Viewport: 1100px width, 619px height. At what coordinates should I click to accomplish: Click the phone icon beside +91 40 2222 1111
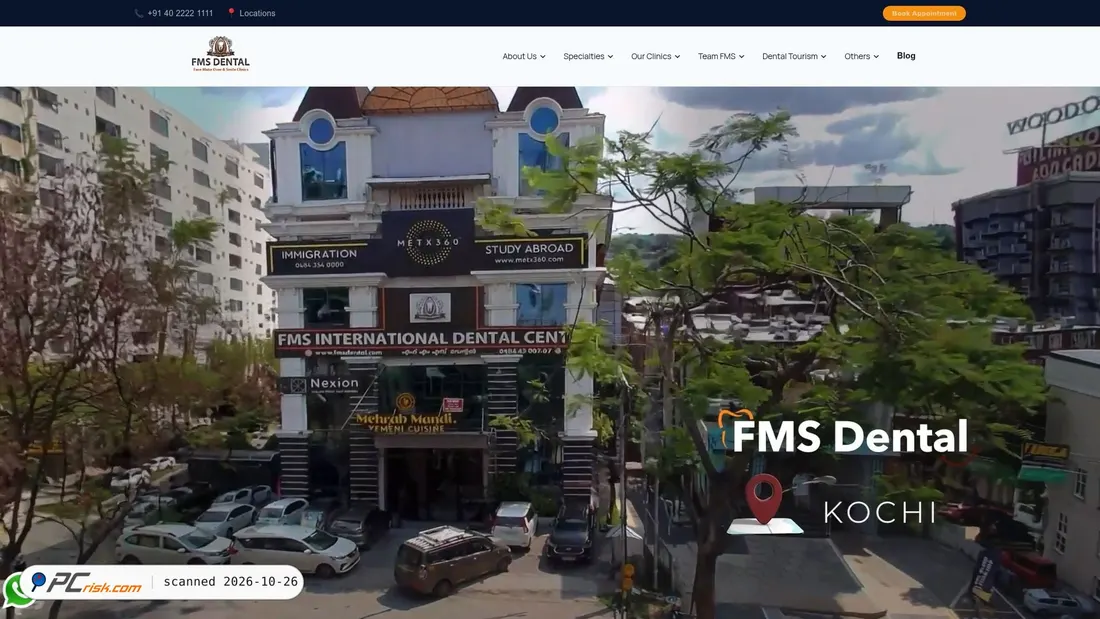pyautogui.click(x=139, y=13)
